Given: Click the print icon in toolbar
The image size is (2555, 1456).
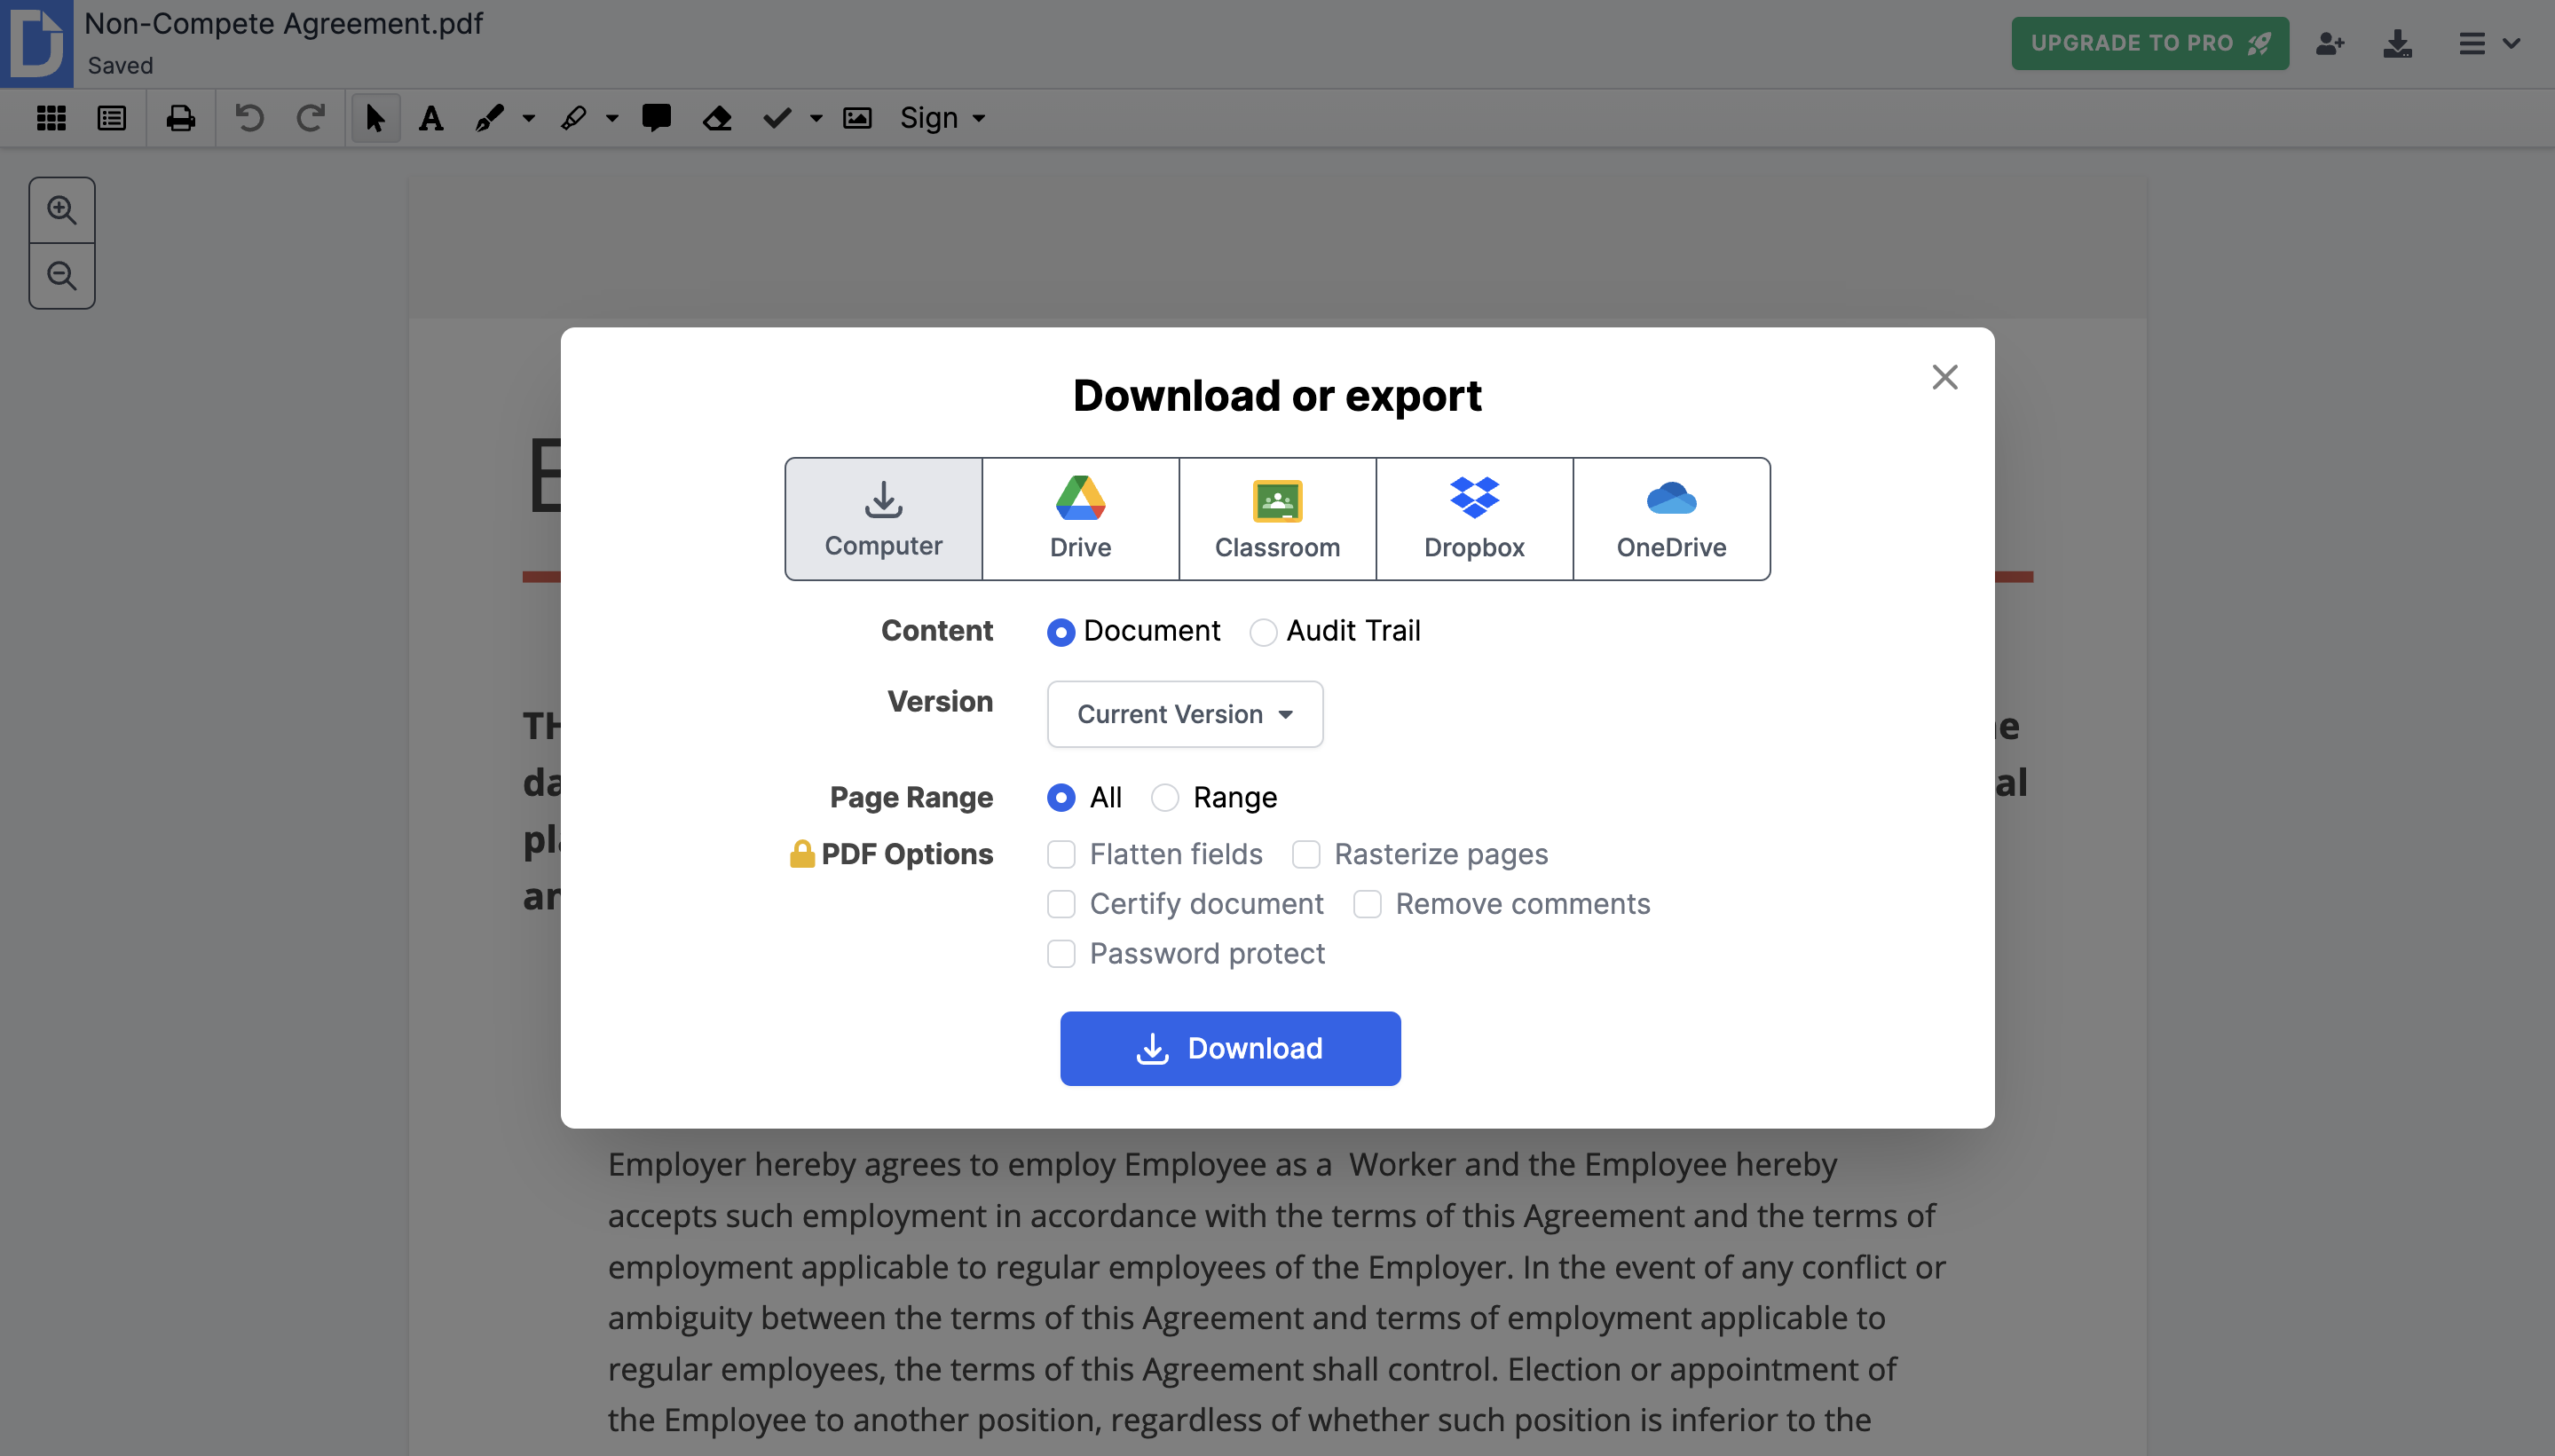Looking at the screenshot, I should [180, 118].
